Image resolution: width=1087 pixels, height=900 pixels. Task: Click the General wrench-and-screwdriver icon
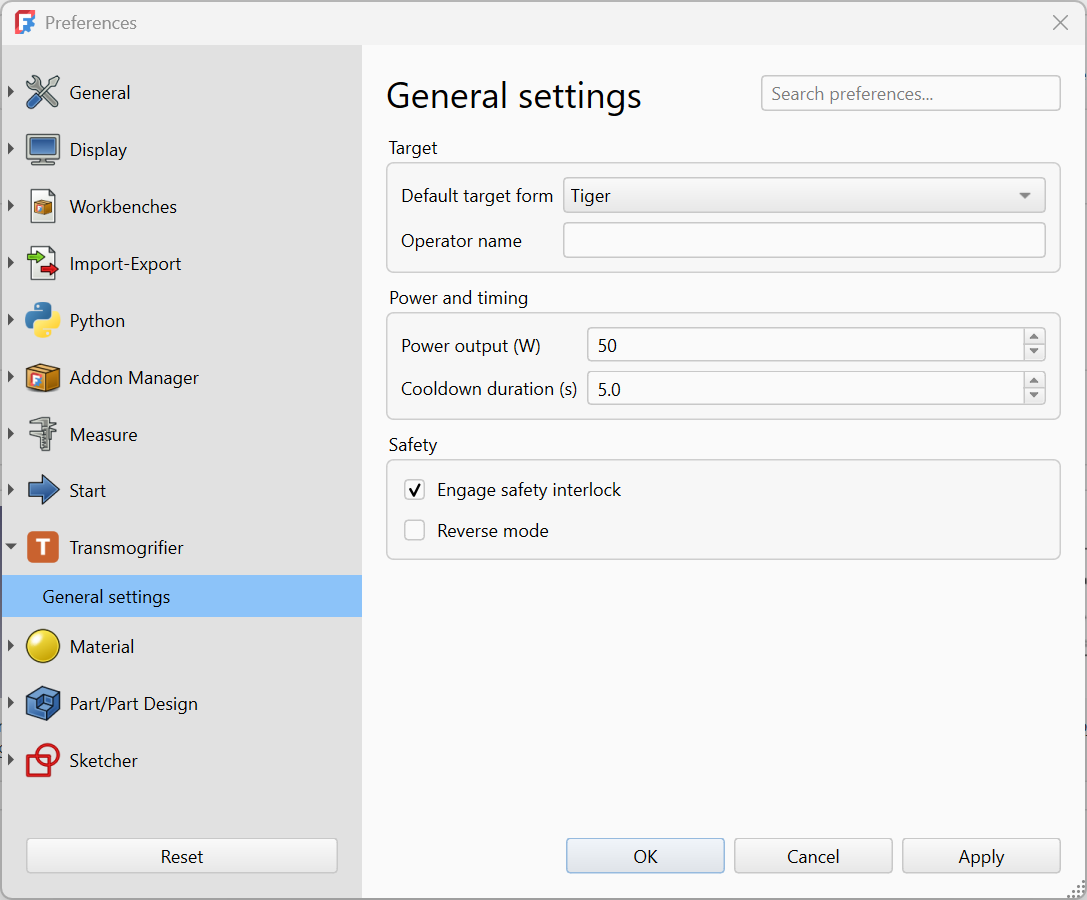[42, 92]
